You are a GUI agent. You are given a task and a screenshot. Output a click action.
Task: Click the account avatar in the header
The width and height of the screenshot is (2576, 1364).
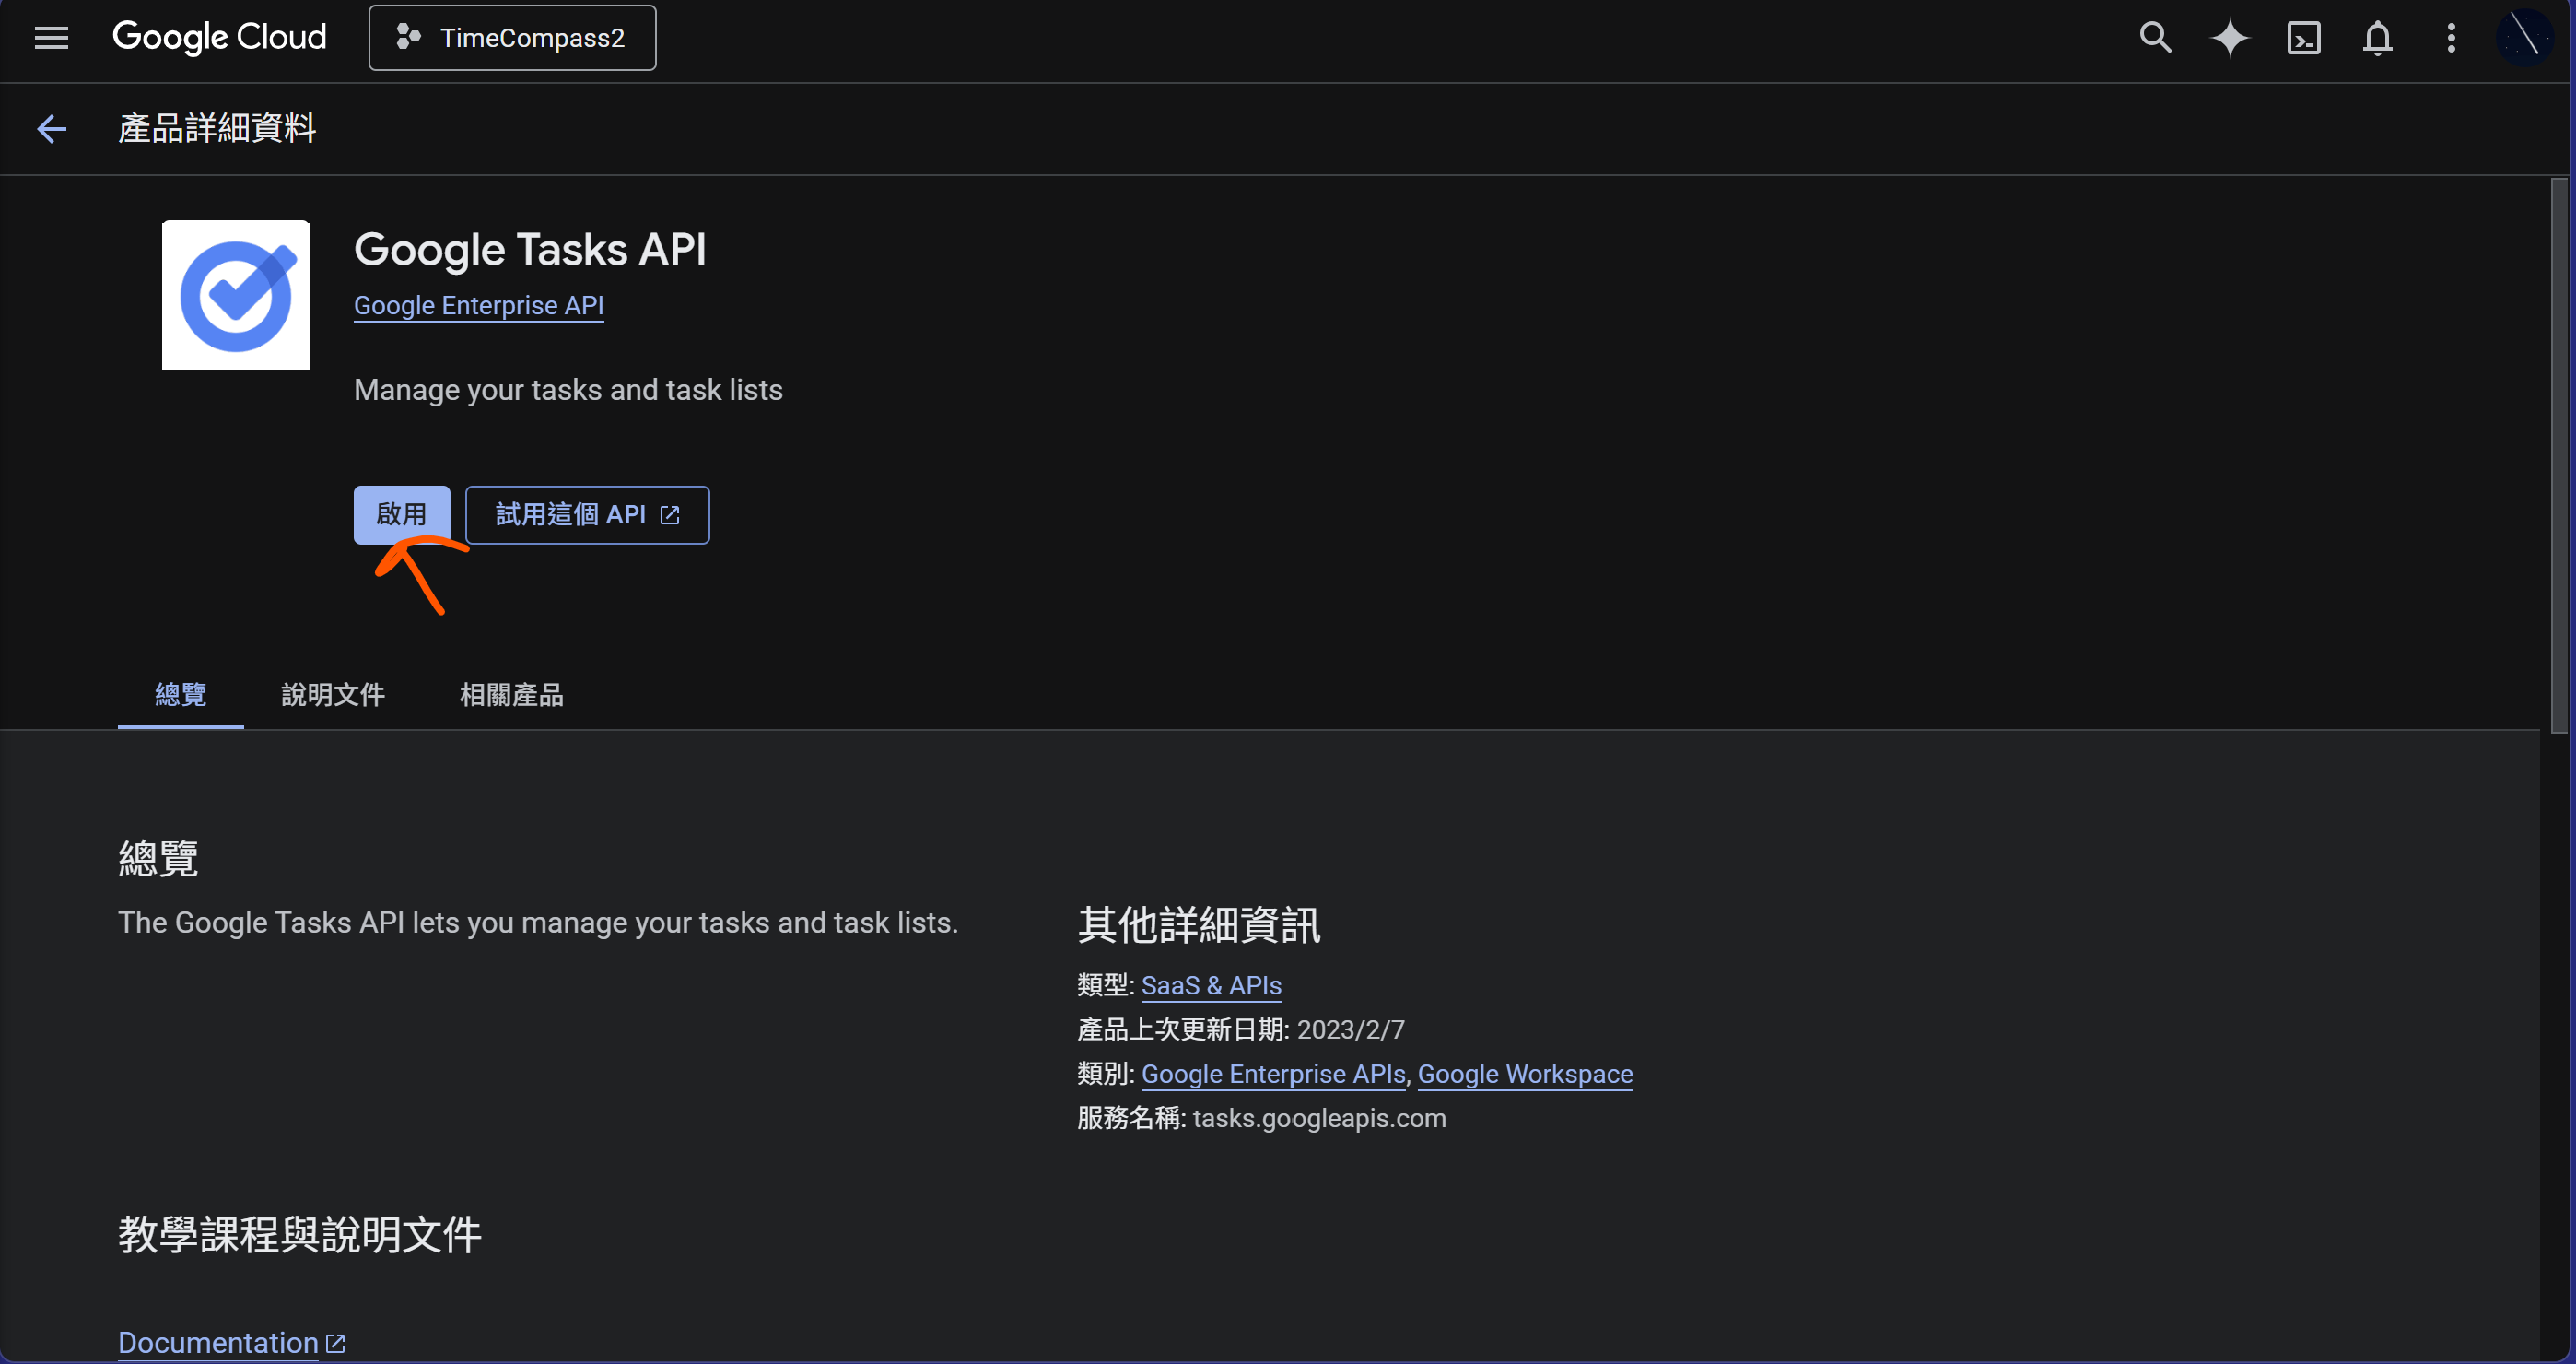pos(2523,38)
